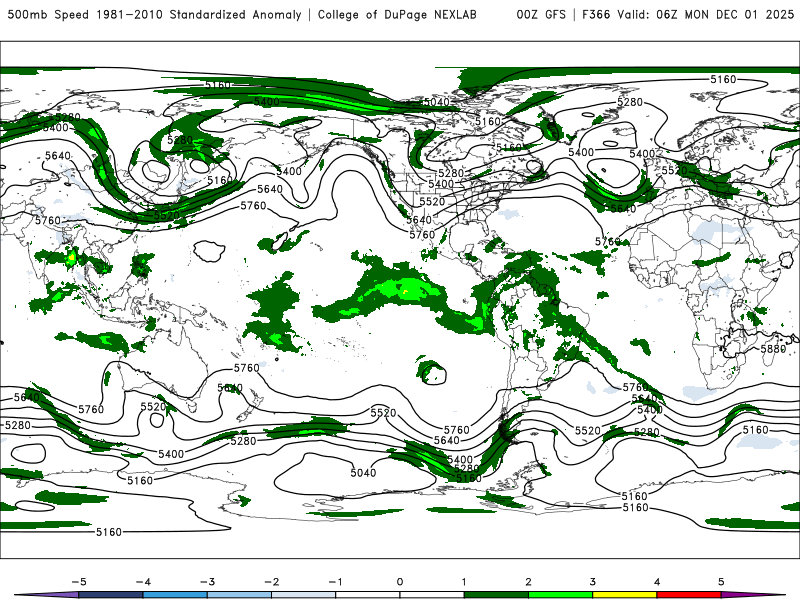This screenshot has height=600, width=800.
Task: Click the pale blue -2 to -1 colorbar segment
Action: tap(304, 595)
